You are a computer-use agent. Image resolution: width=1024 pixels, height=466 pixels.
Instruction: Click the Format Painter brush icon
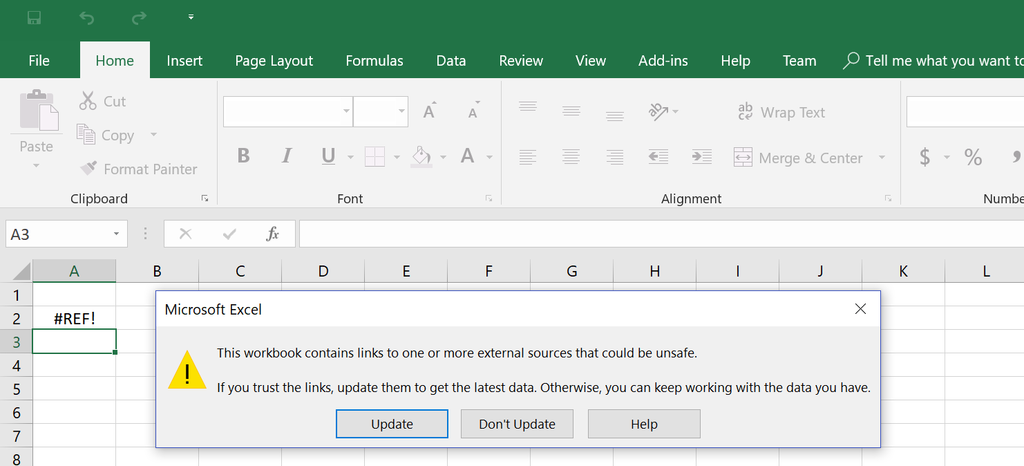89,168
